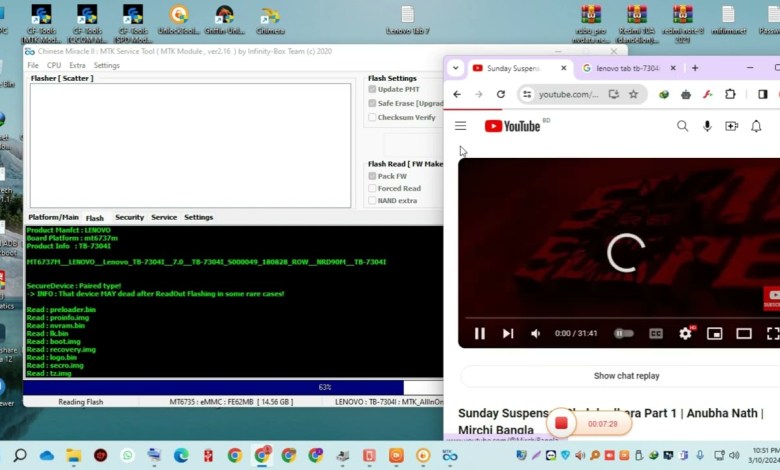Viewport: 780px width, 470px height.
Task: Mute the YouTube video volume
Action: (x=535, y=334)
